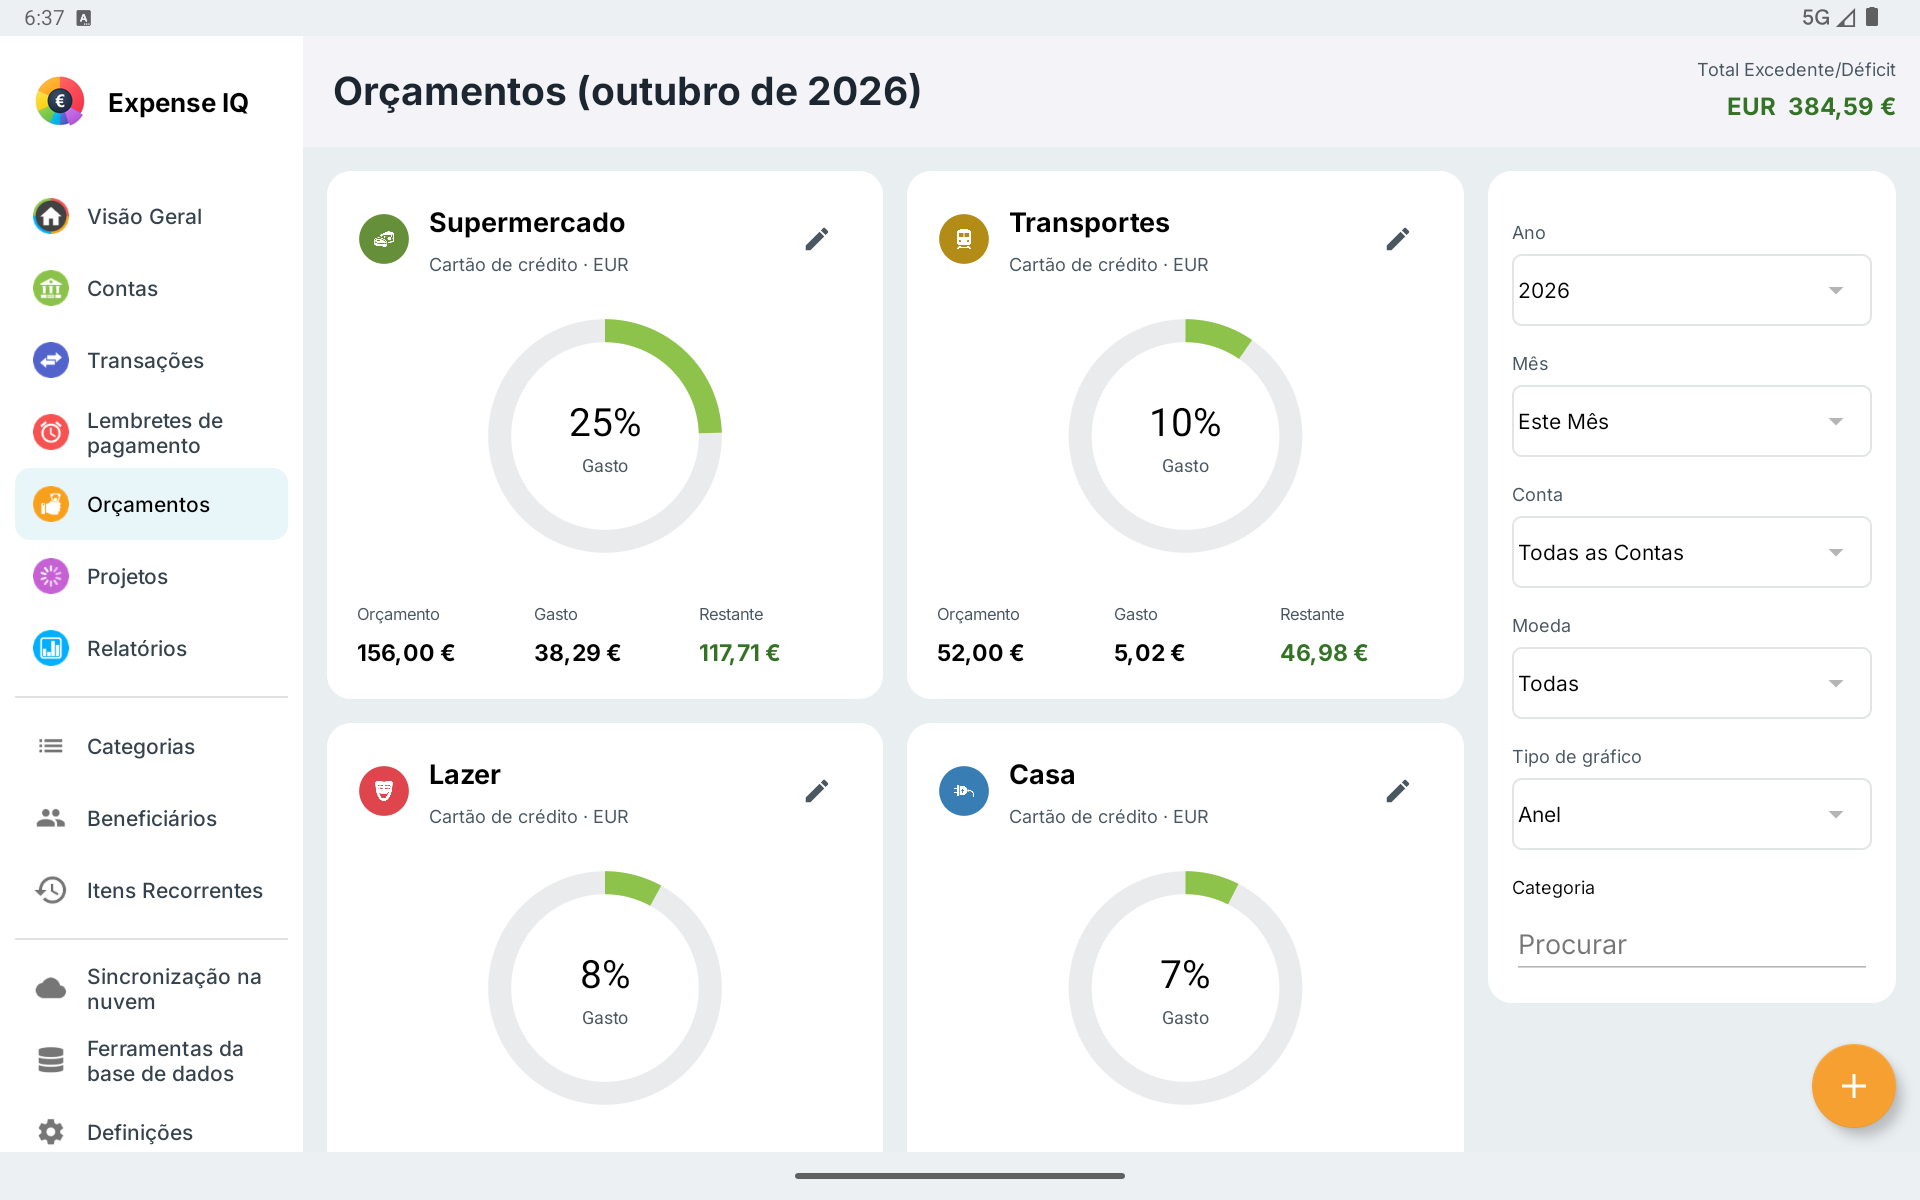This screenshot has width=1920, height=1200.
Task: Focus the Procurar category search field
Action: coord(1691,944)
